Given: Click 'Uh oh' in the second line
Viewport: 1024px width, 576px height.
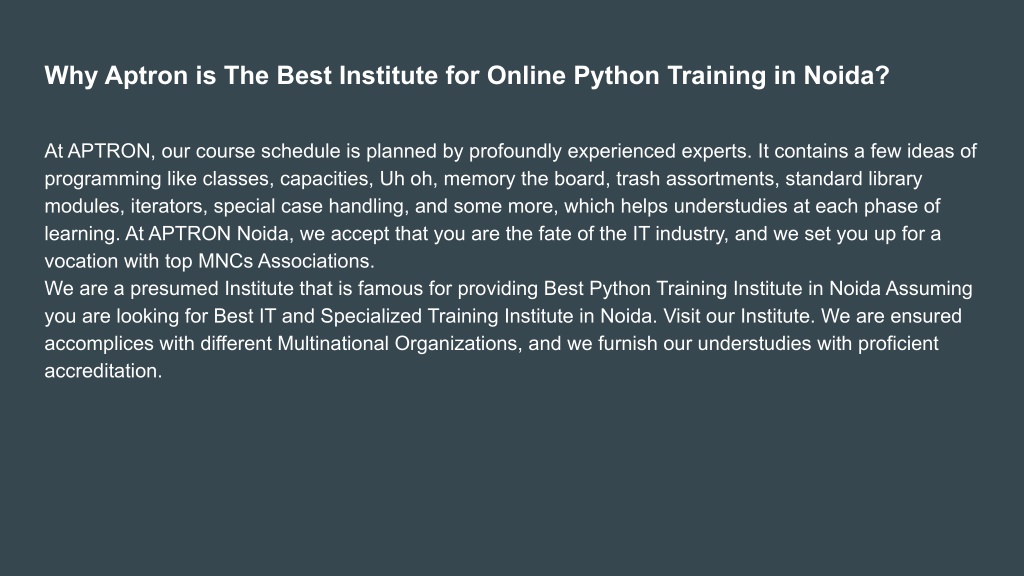Looking at the screenshot, I should [x=406, y=179].
